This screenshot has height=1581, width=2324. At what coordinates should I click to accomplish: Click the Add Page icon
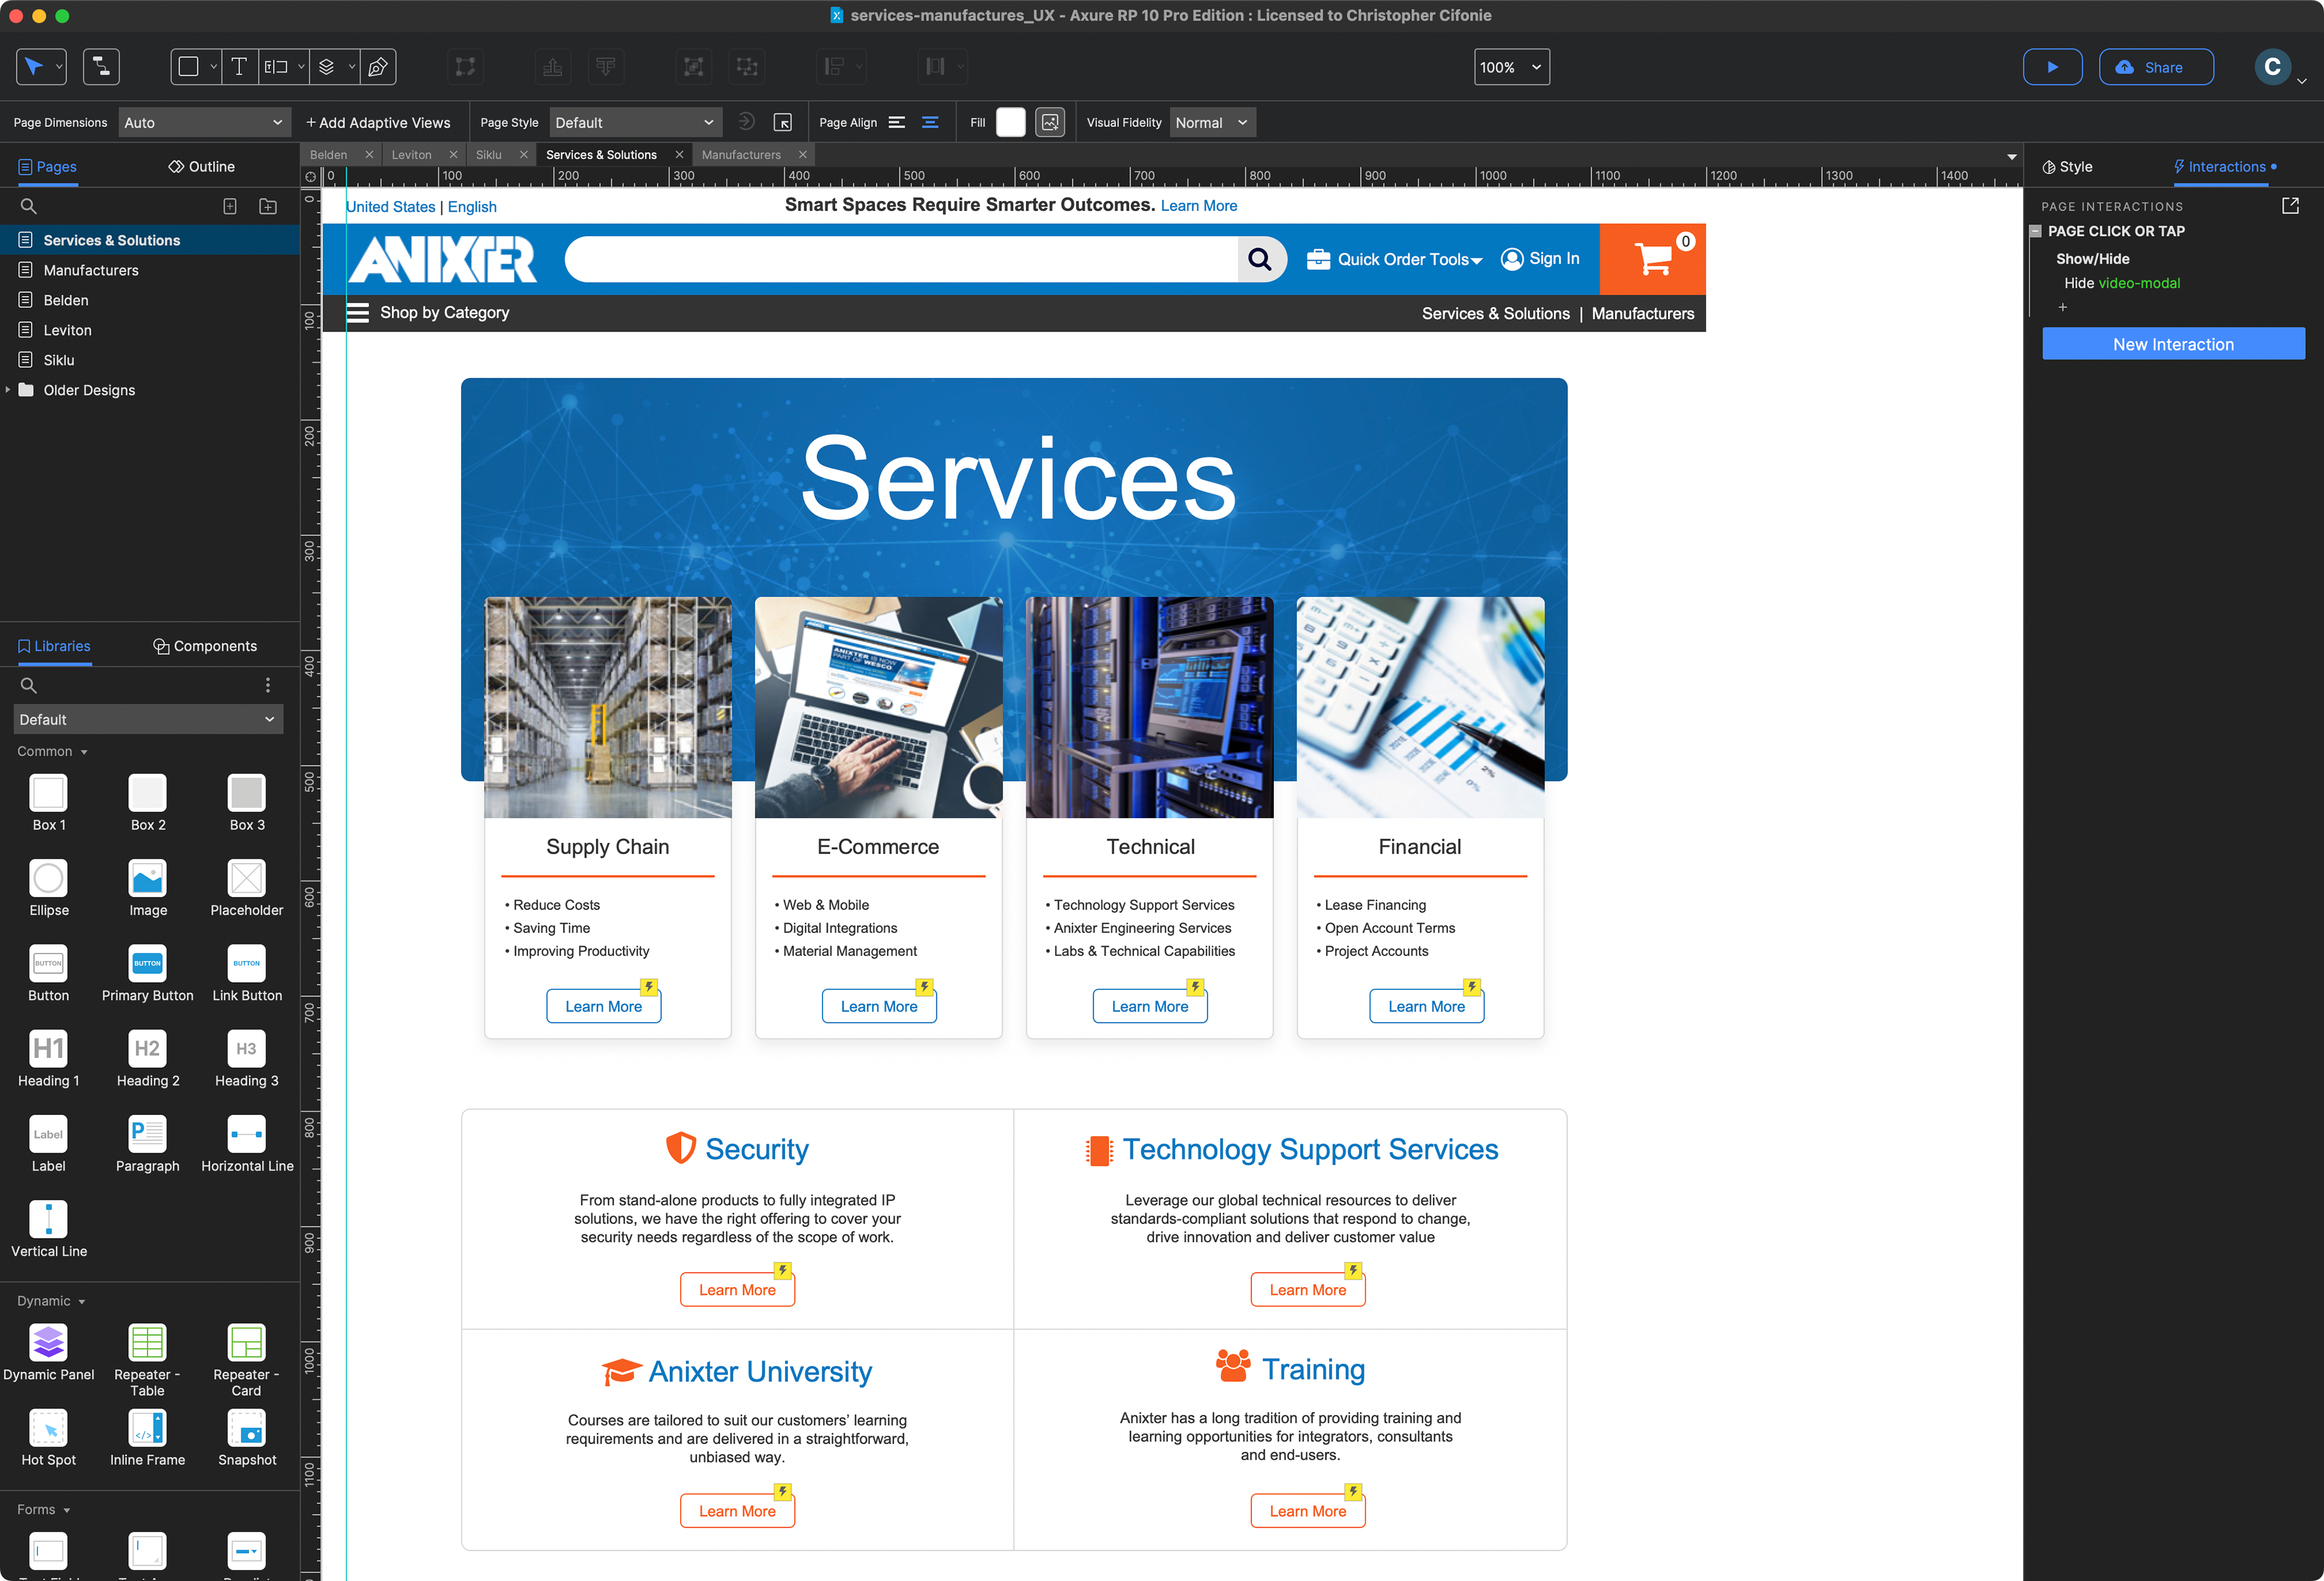(x=230, y=206)
